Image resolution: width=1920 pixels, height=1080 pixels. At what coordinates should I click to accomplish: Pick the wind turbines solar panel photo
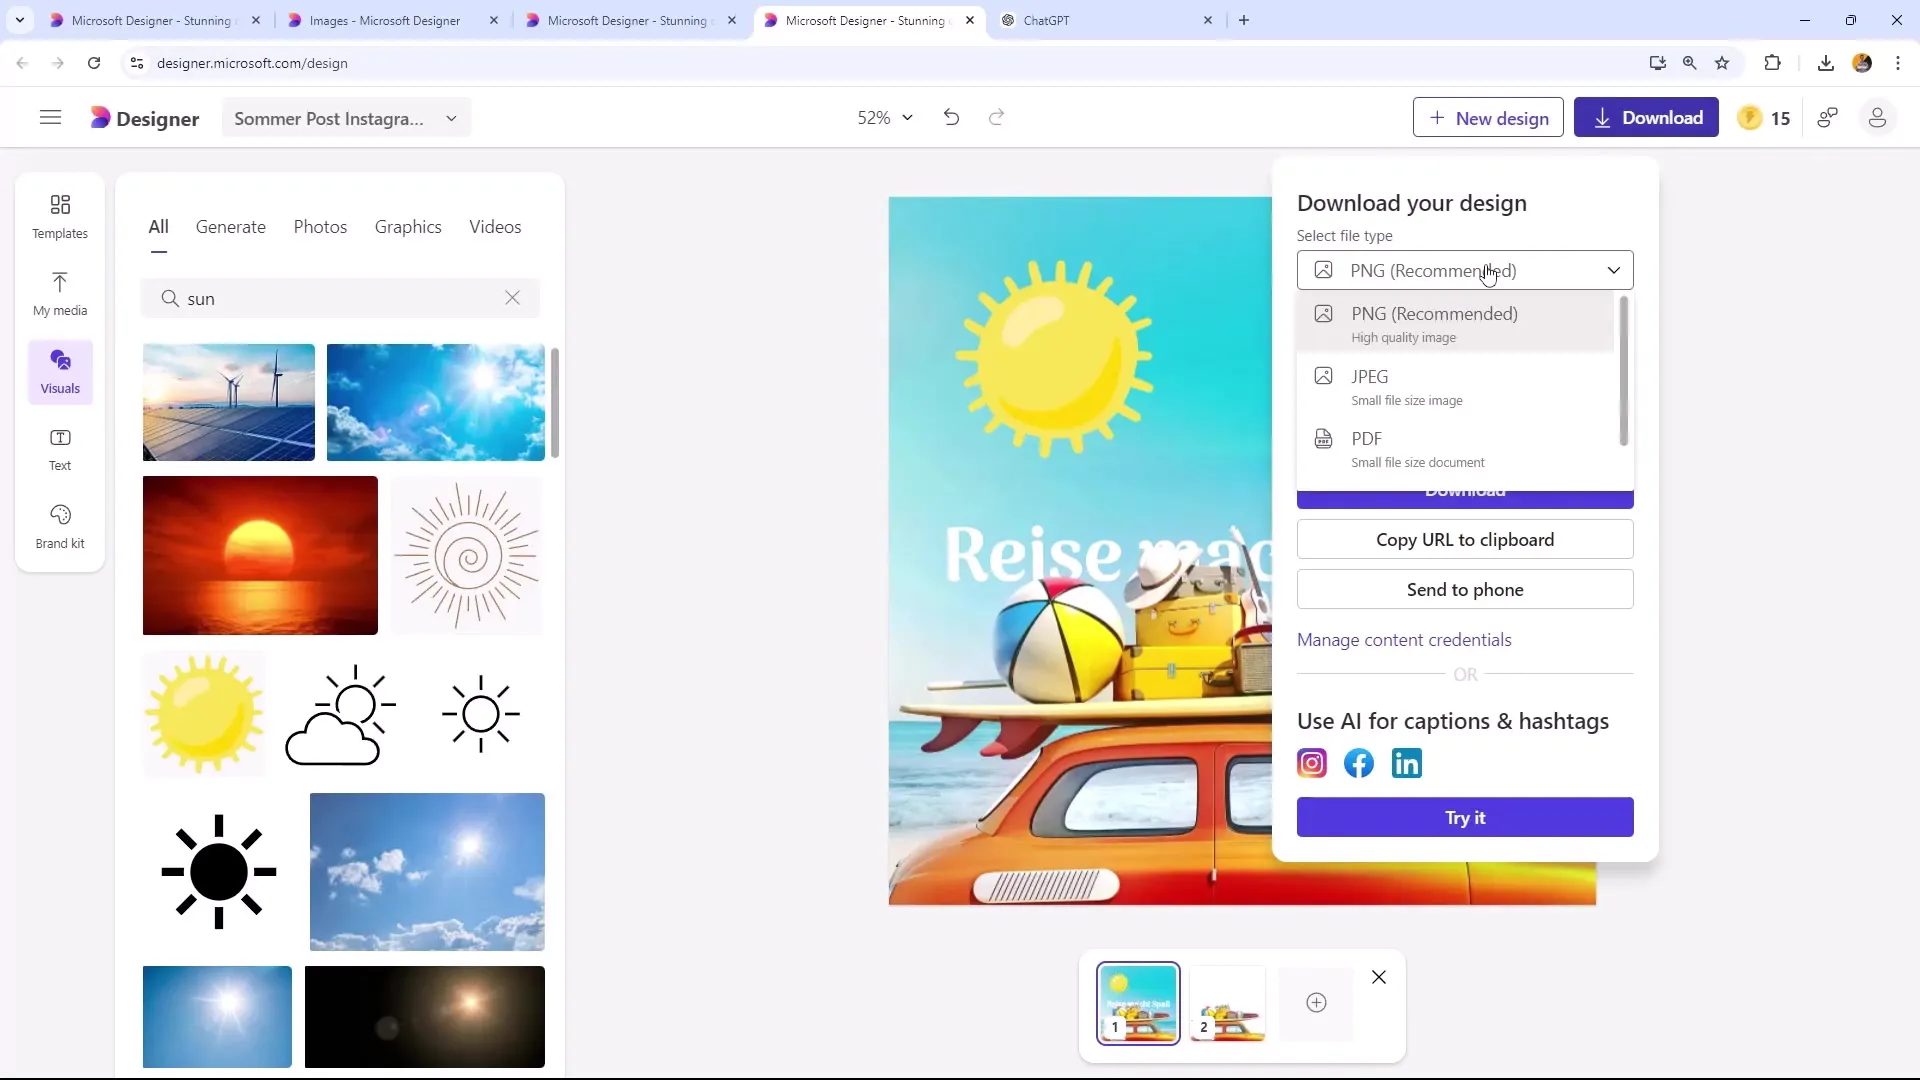pos(228,402)
